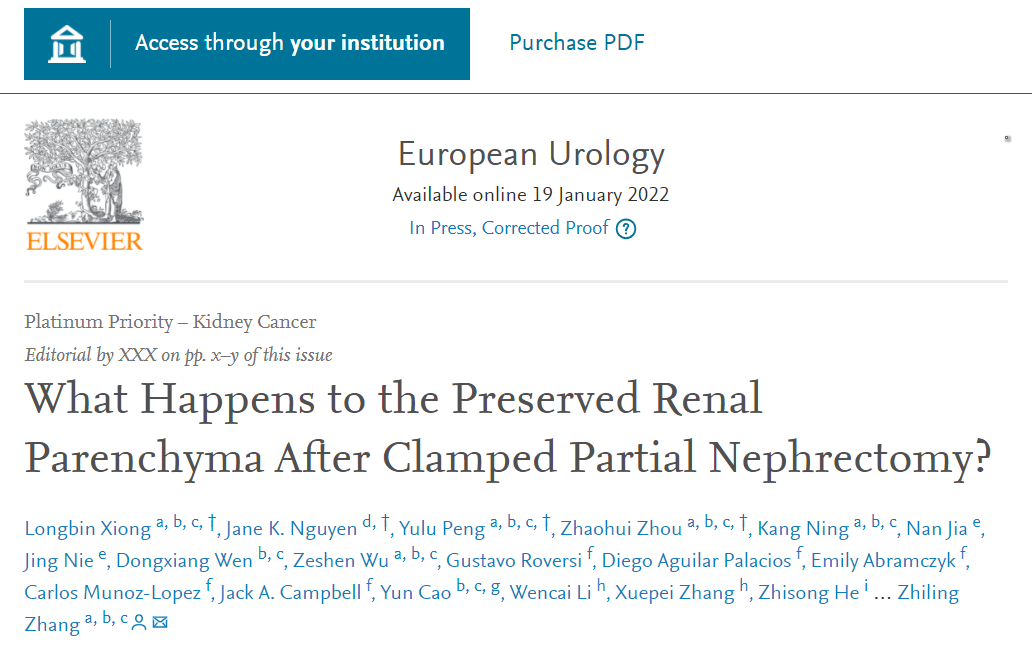1032x659 pixels.
Task: Open Zhiling Zhang's author profile person icon
Action: click(x=139, y=622)
